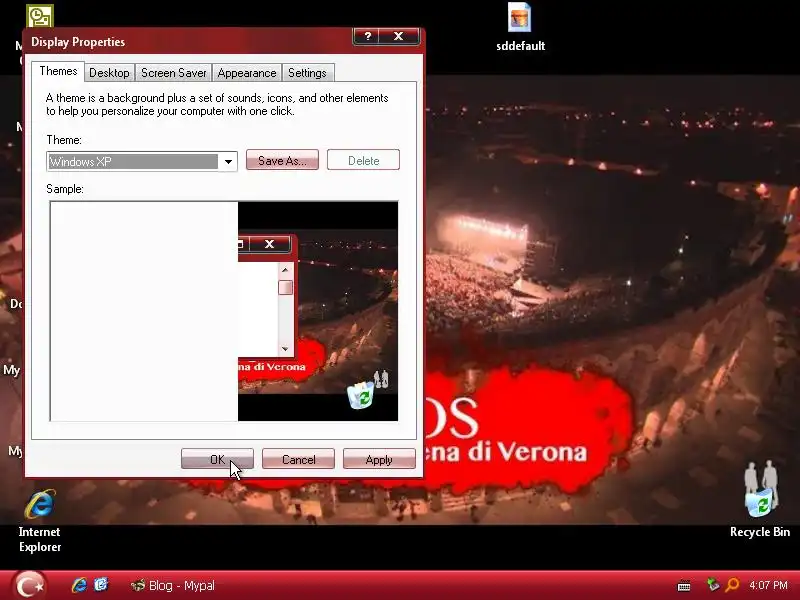
Task: Close the Display Properties dialog
Action: pyautogui.click(x=399, y=36)
